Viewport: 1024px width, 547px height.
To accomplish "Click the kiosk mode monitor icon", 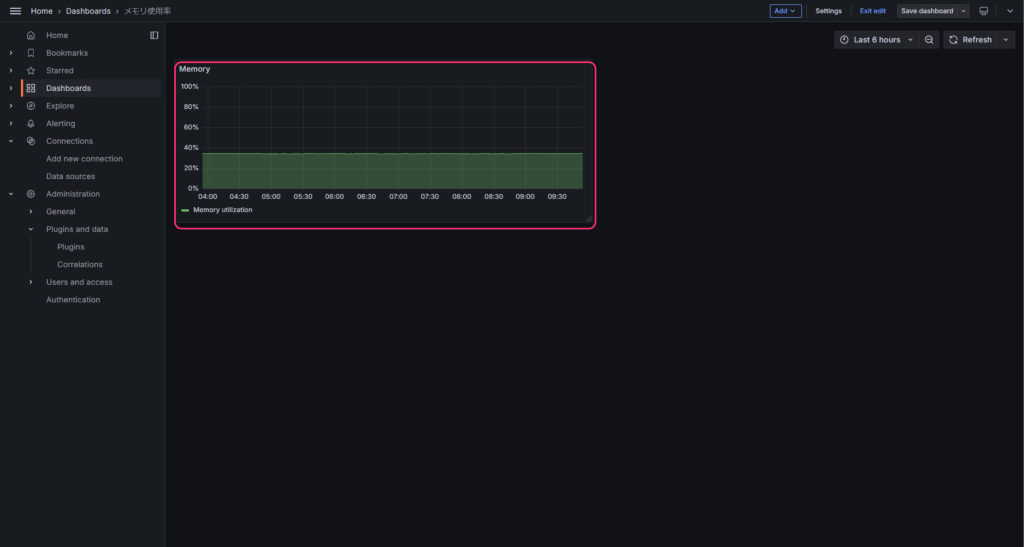I will [x=984, y=11].
